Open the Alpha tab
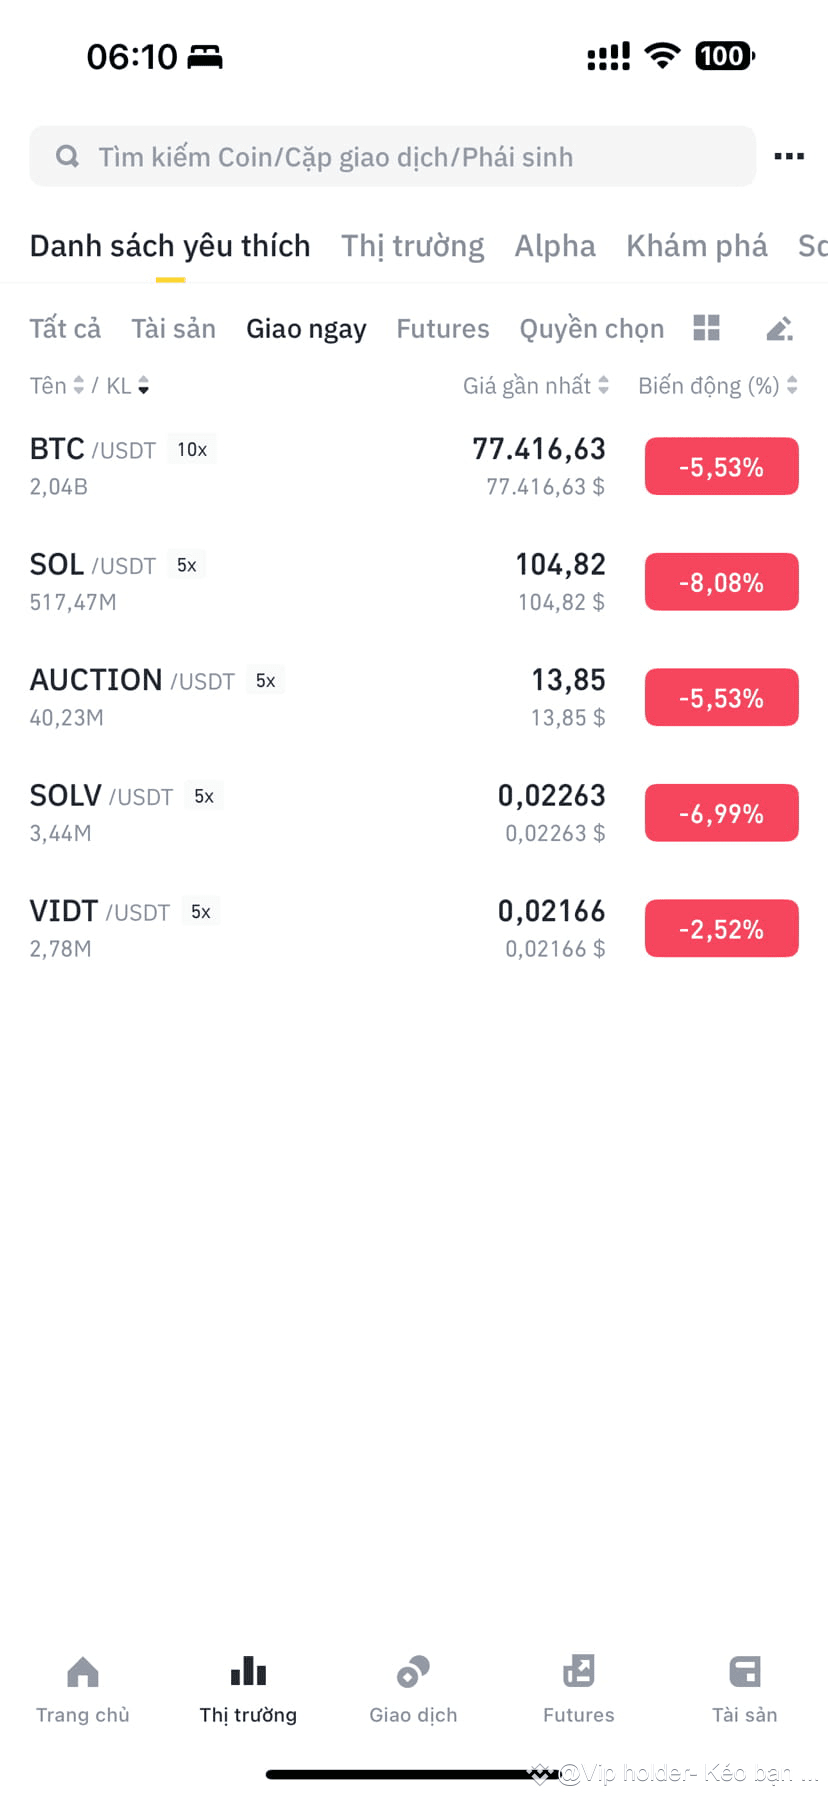Screen dimensions: 828x1795 click(x=555, y=246)
